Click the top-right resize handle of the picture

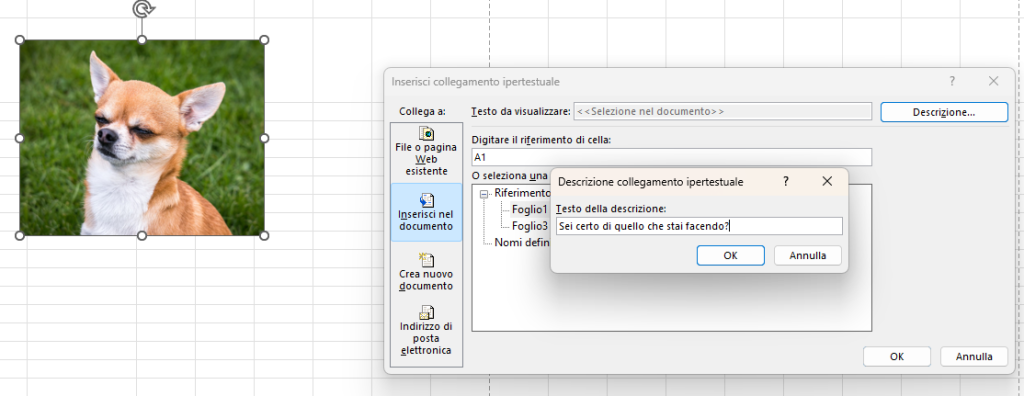(x=264, y=40)
